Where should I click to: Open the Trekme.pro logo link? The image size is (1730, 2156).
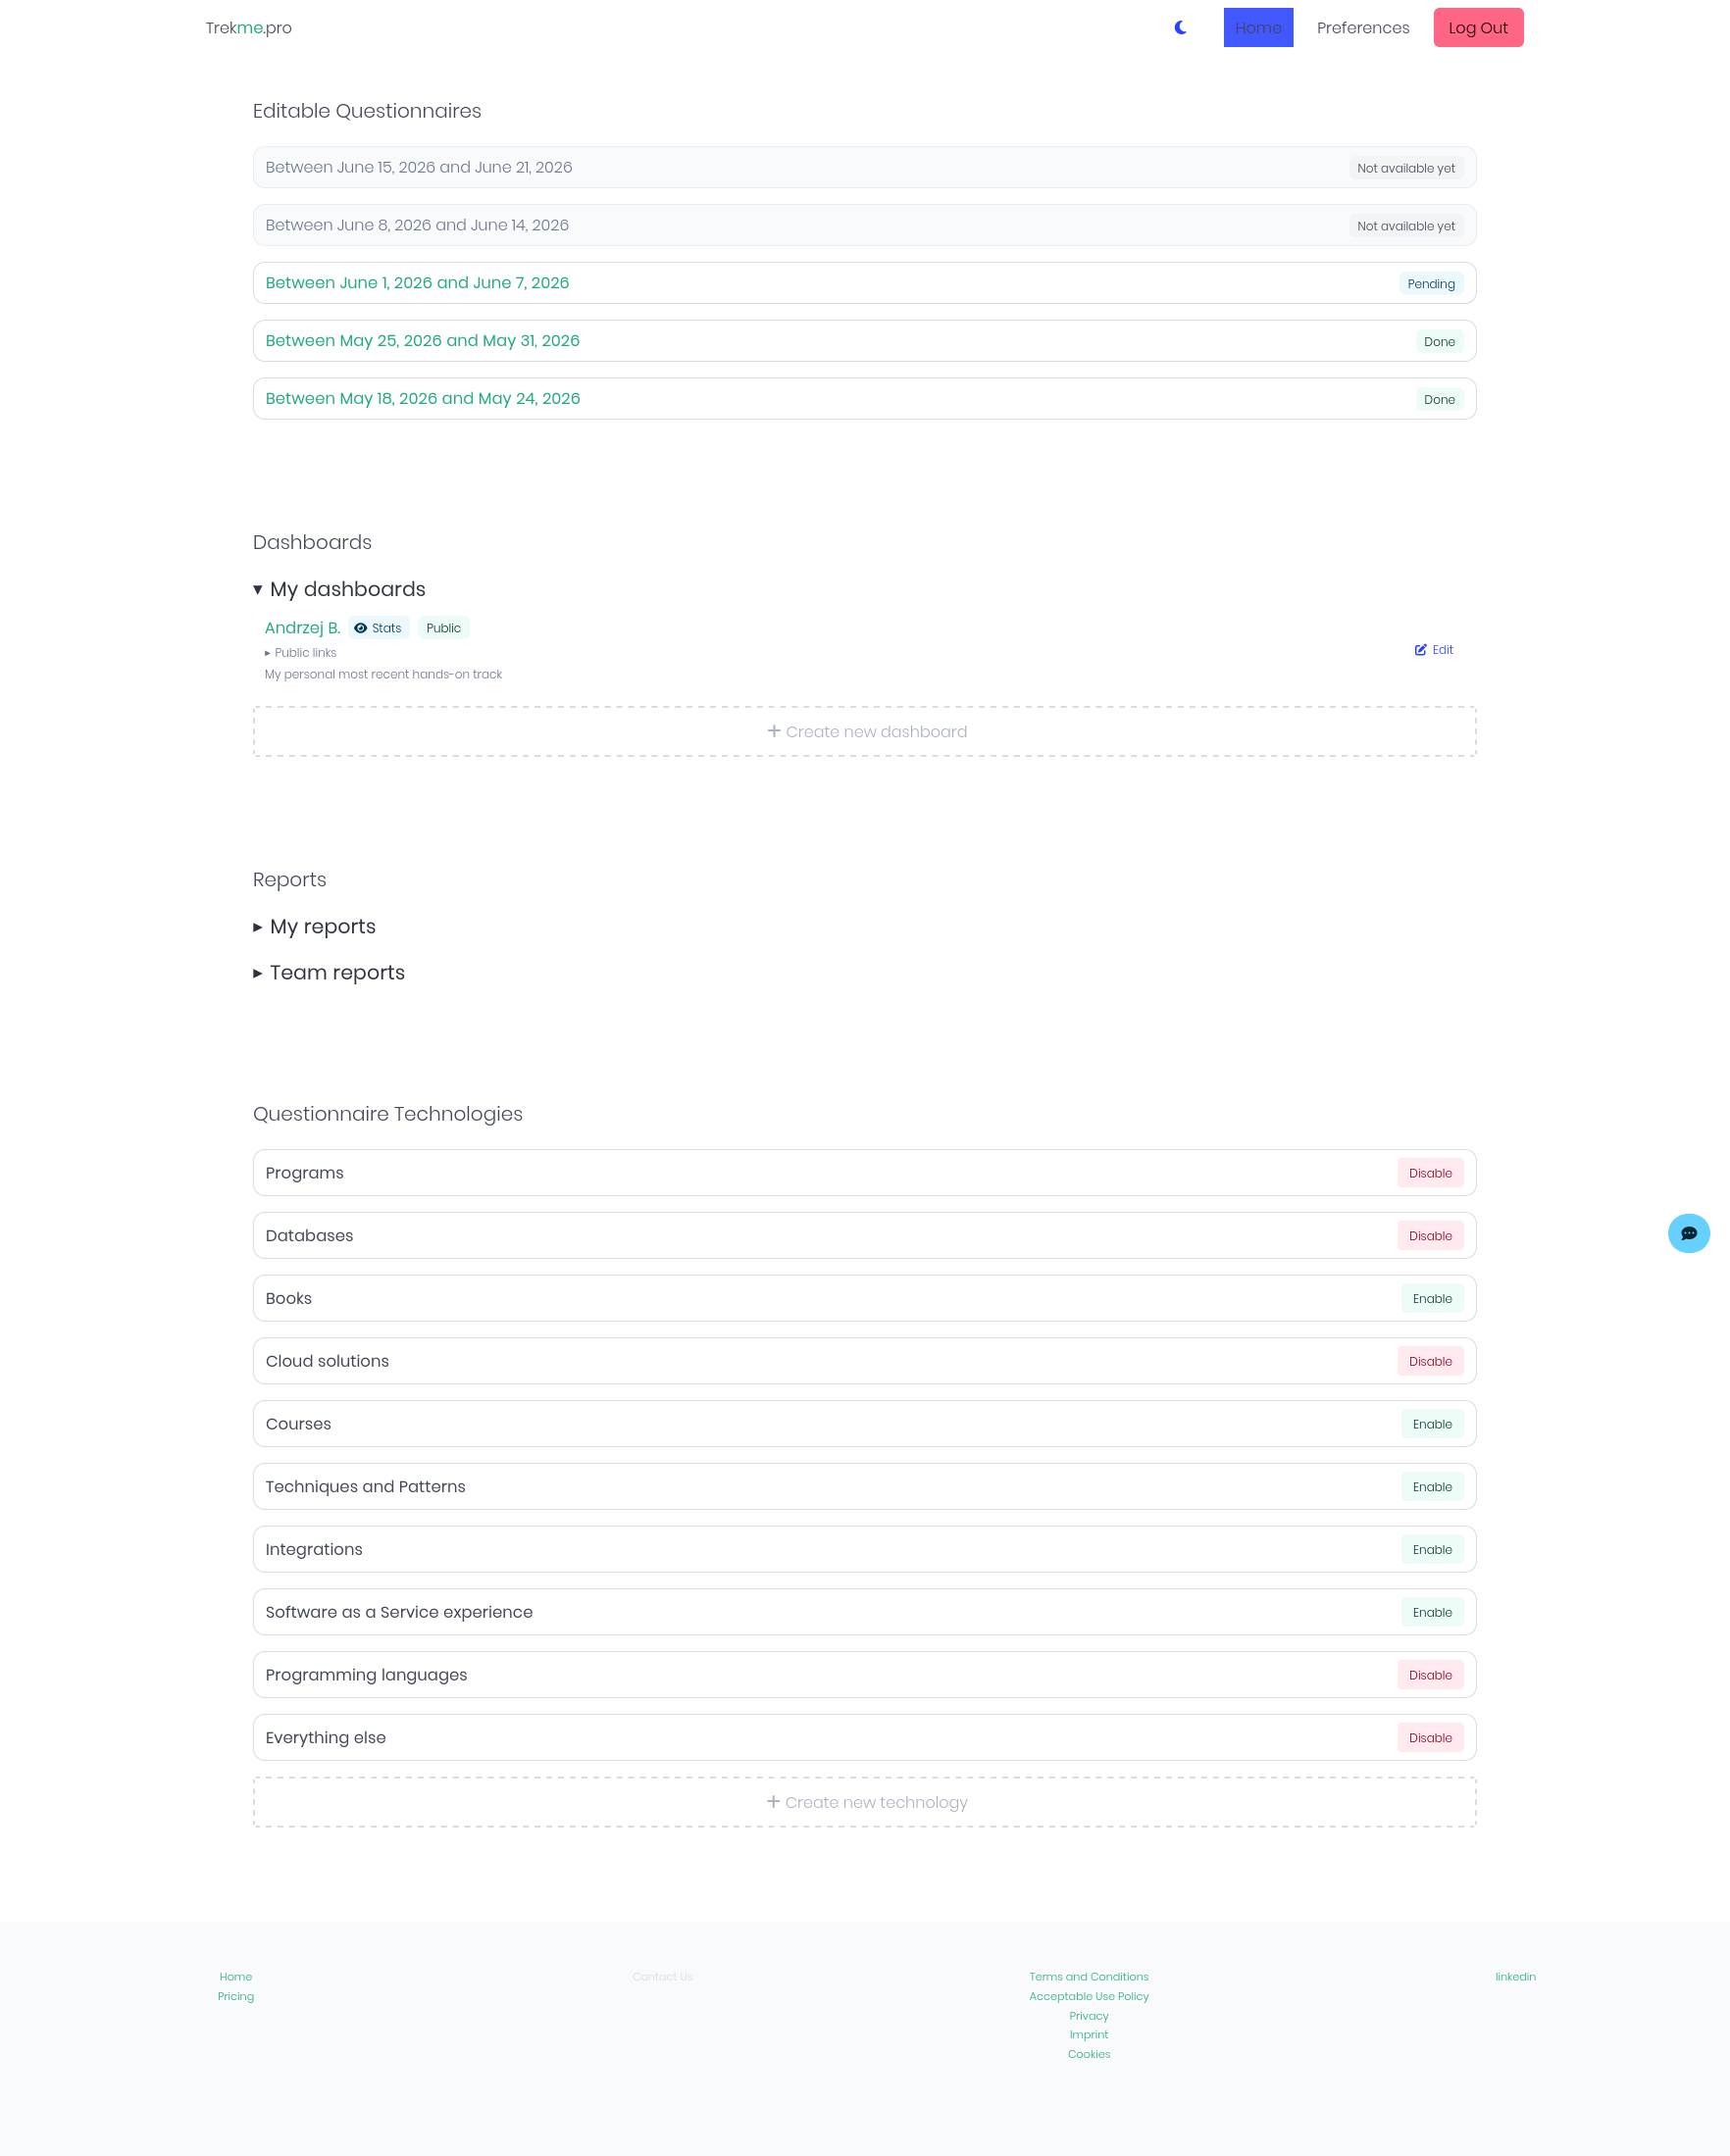249,28
